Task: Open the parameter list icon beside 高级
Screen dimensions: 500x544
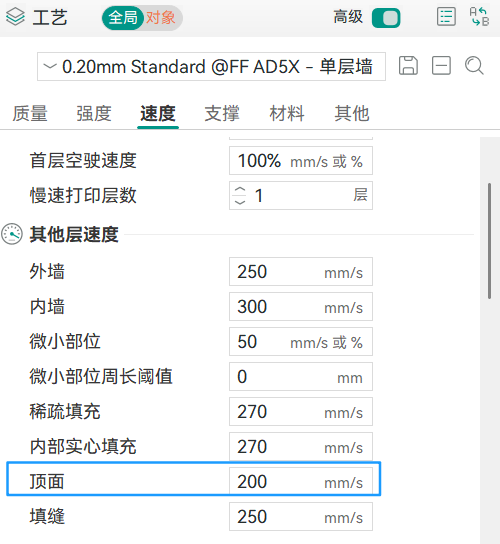Action: pos(446,17)
